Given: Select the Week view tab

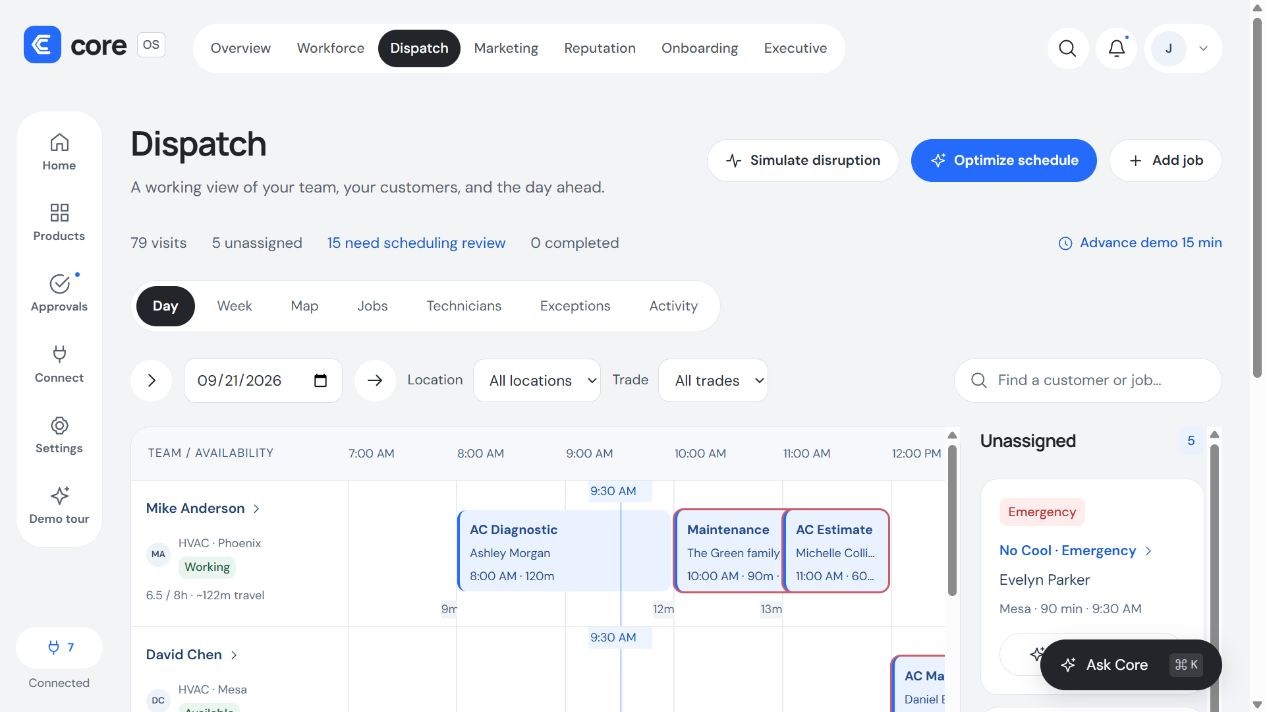Looking at the screenshot, I should click(234, 306).
